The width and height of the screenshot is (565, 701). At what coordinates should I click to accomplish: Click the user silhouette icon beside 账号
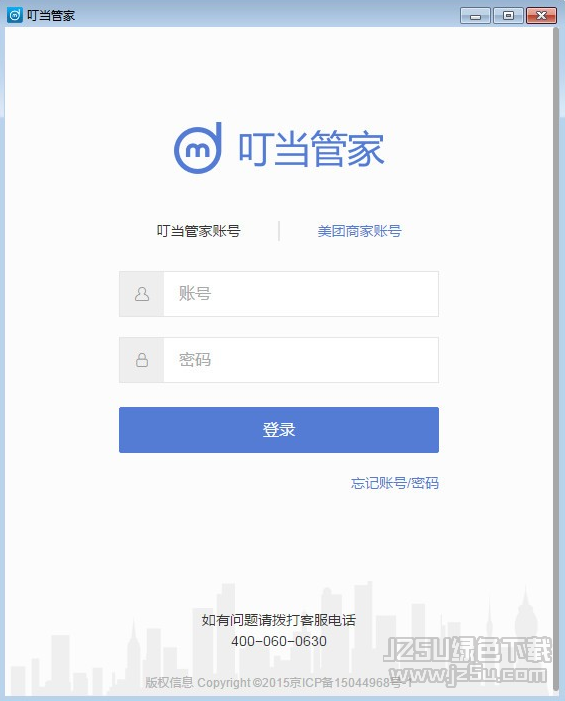coord(142,294)
